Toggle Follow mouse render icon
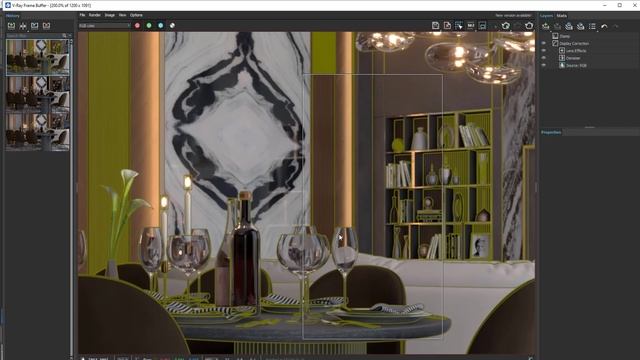The image size is (640, 360). click(459, 26)
